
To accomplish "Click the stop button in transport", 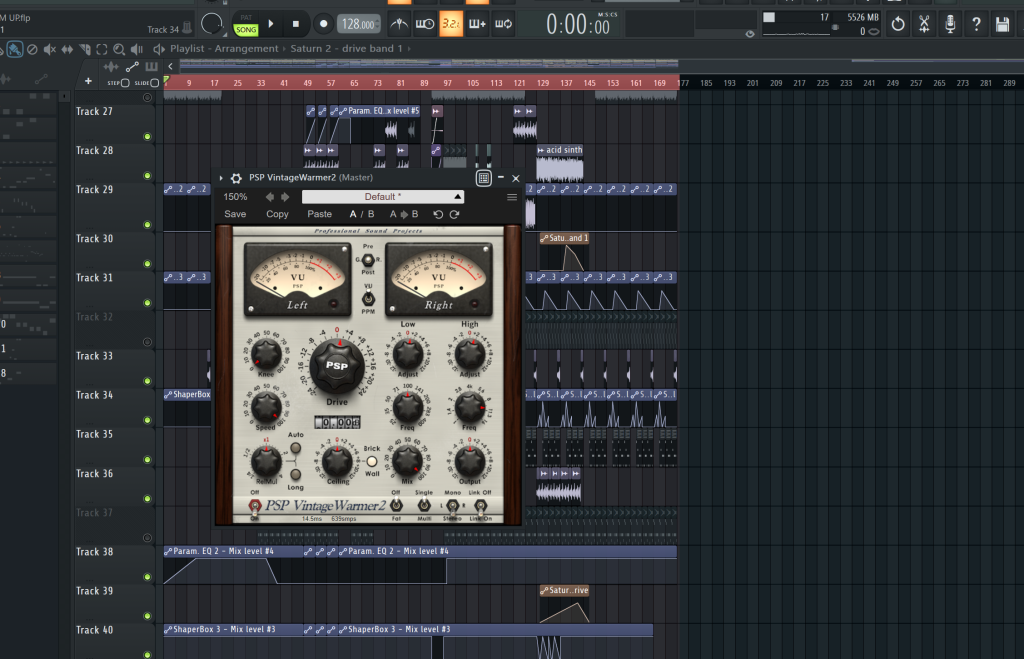I will (296, 23).
